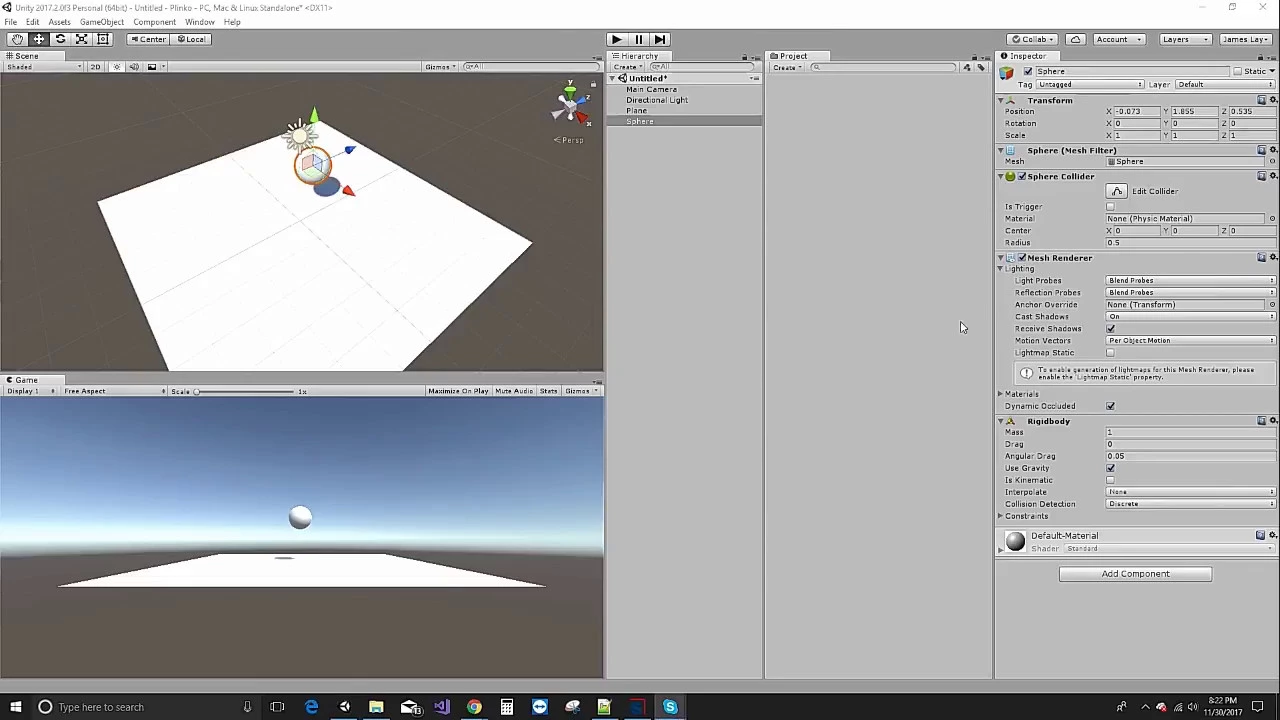This screenshot has height=720, width=1280.
Task: Click the Add Component button
Action: click(1135, 574)
